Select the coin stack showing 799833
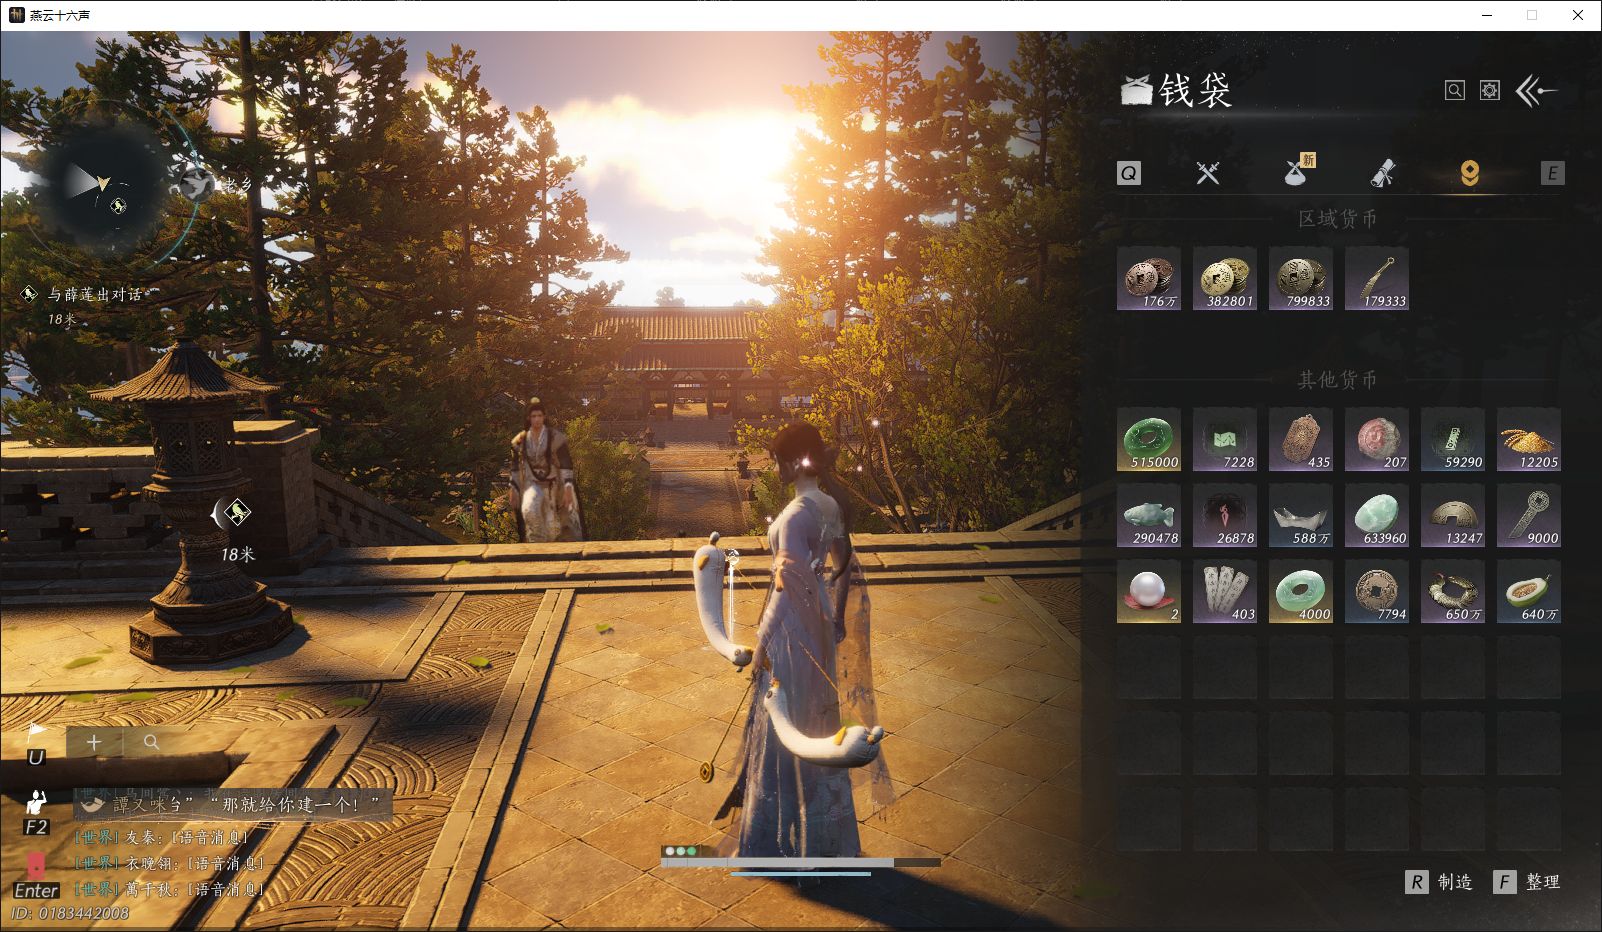Screen dimensions: 1602x932 point(1301,278)
